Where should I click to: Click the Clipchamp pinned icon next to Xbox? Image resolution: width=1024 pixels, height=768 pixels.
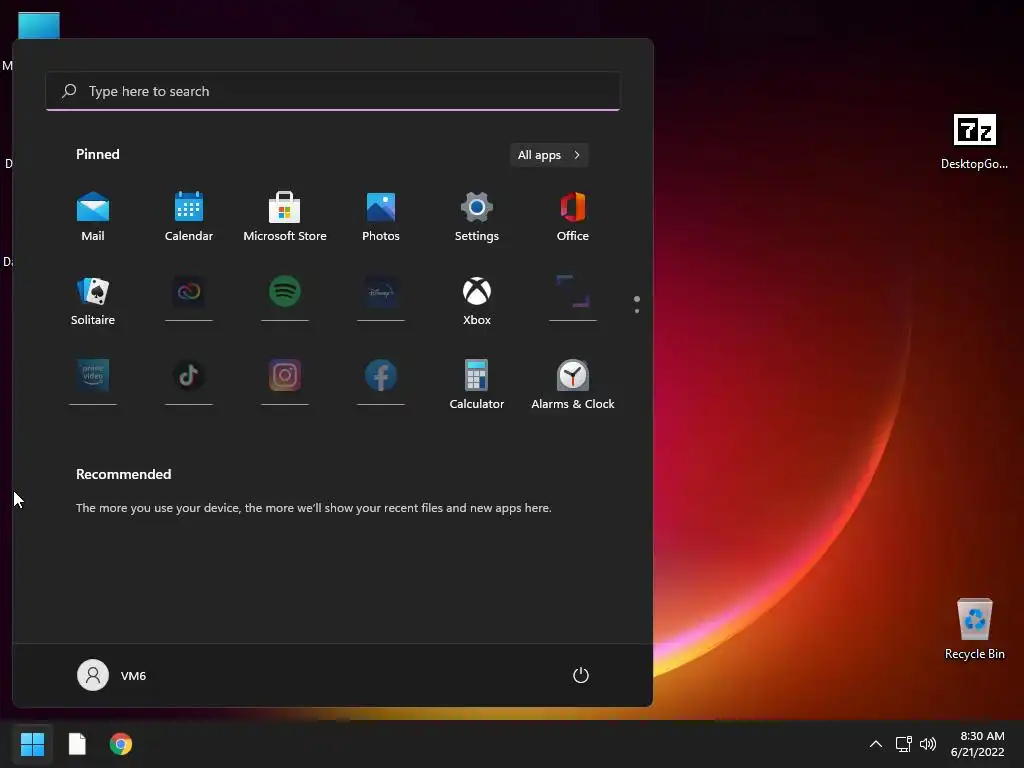pyautogui.click(x=573, y=291)
